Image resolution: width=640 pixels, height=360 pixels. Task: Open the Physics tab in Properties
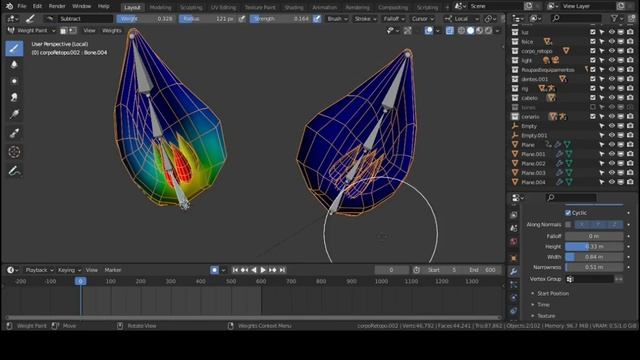point(514,298)
